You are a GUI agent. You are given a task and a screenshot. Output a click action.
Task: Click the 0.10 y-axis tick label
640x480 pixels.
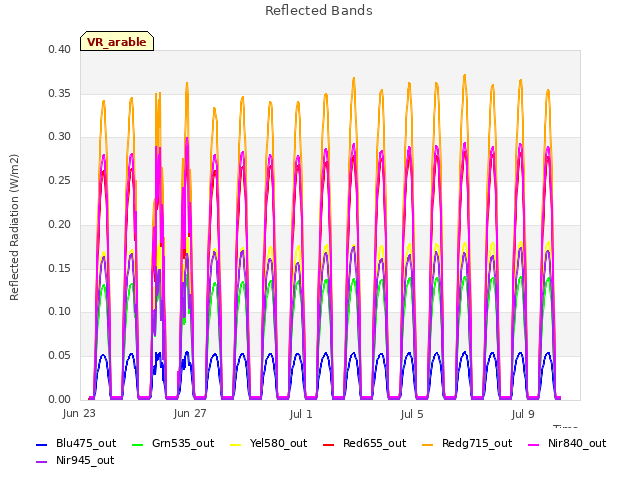(x=60, y=311)
